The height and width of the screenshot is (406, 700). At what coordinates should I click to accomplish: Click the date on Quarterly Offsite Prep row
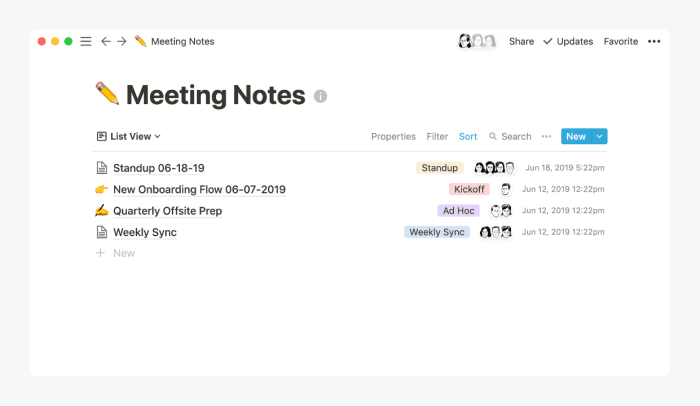click(563, 210)
